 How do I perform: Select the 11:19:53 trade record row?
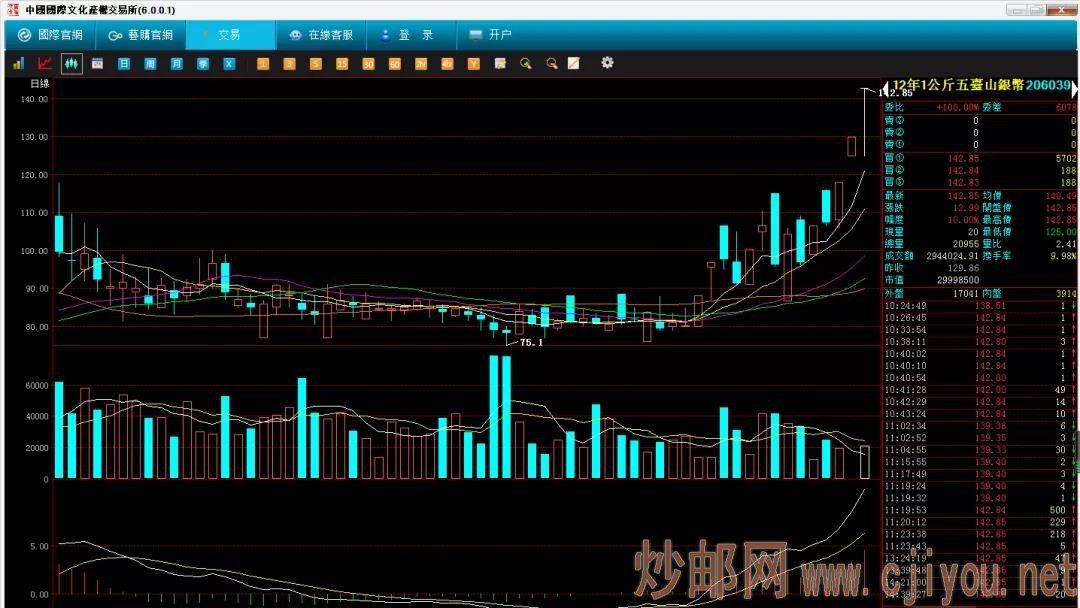tap(979, 510)
